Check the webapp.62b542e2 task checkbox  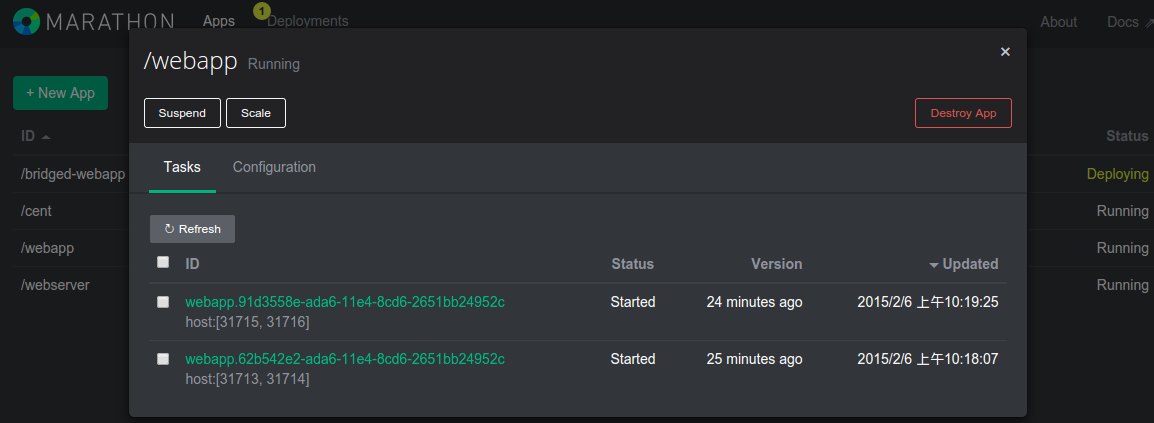pyautogui.click(x=163, y=359)
